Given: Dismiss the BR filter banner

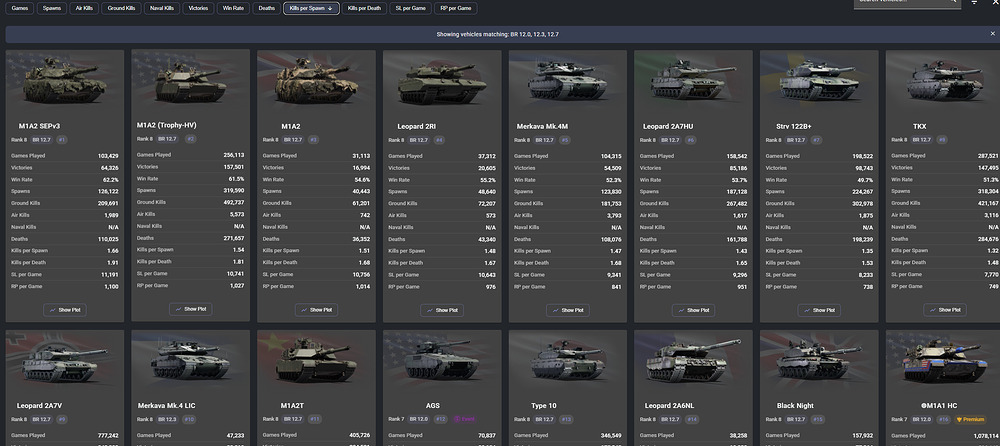Looking at the screenshot, I should 992,34.
